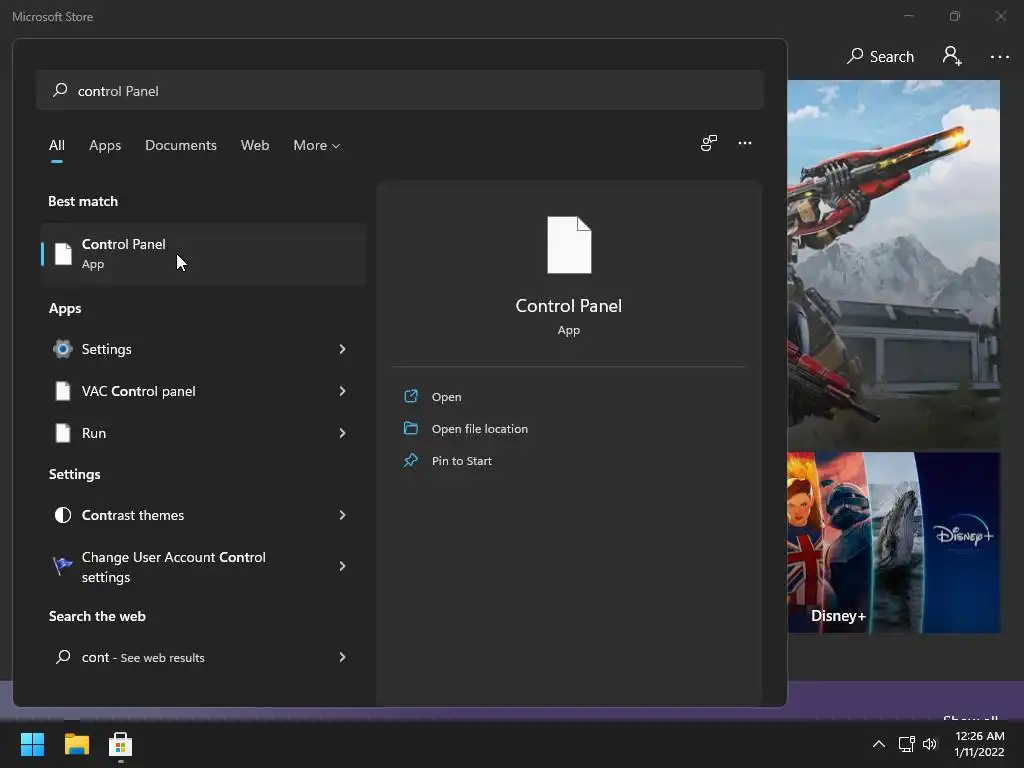The width and height of the screenshot is (1024, 768).
Task: Open the sci-fi game banner in Microsoft Store
Action: click(x=893, y=264)
